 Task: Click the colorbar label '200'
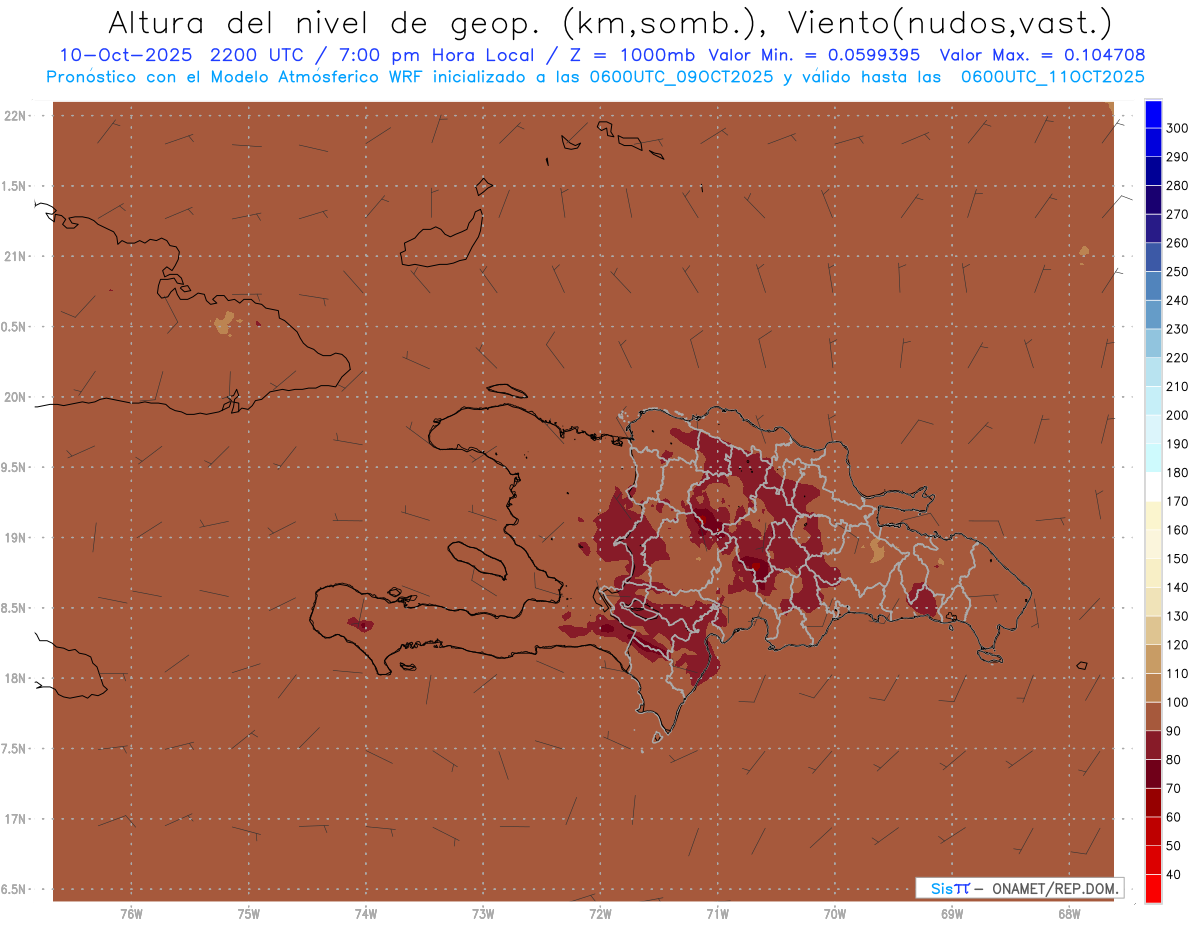[1177, 415]
